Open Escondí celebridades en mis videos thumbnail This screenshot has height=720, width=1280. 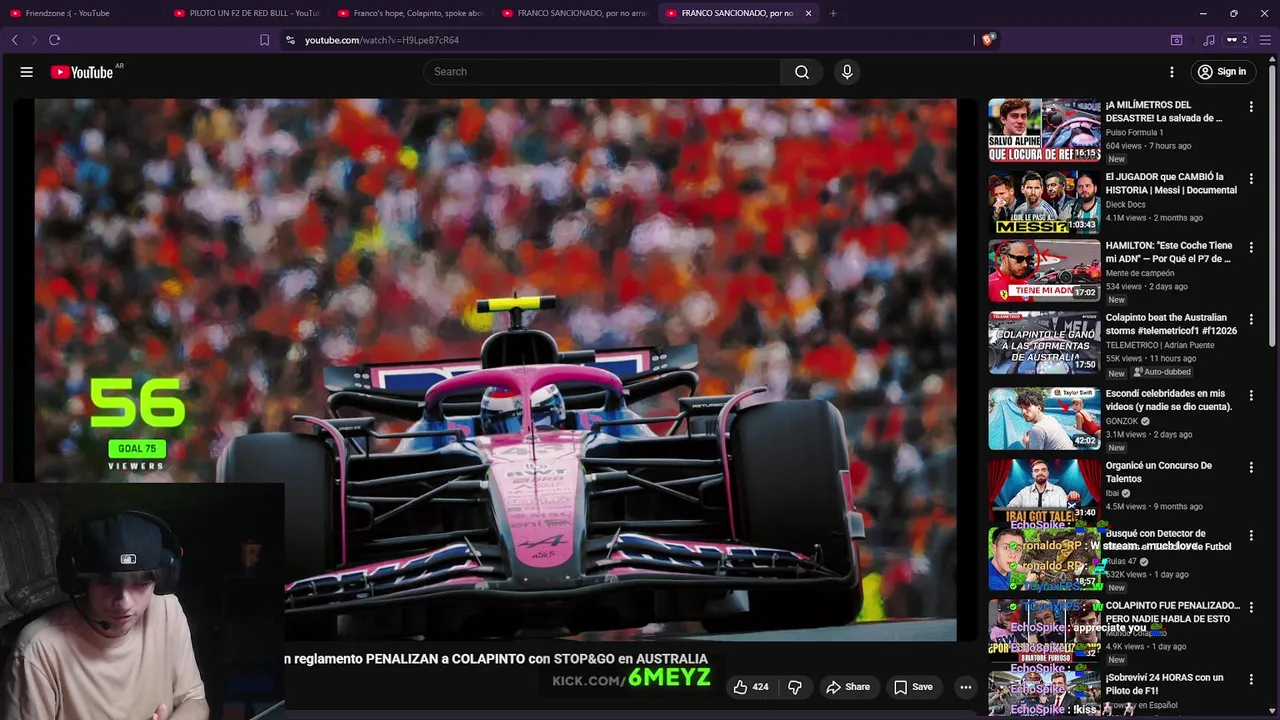[x=1044, y=418]
